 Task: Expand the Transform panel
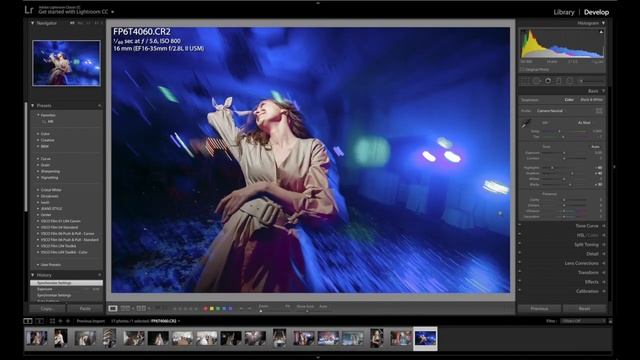[x=604, y=273]
